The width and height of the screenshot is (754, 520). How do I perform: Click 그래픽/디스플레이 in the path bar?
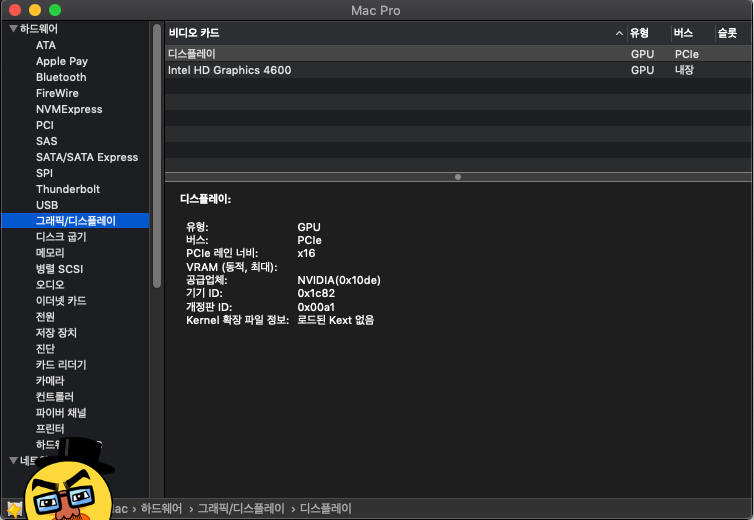(241, 509)
